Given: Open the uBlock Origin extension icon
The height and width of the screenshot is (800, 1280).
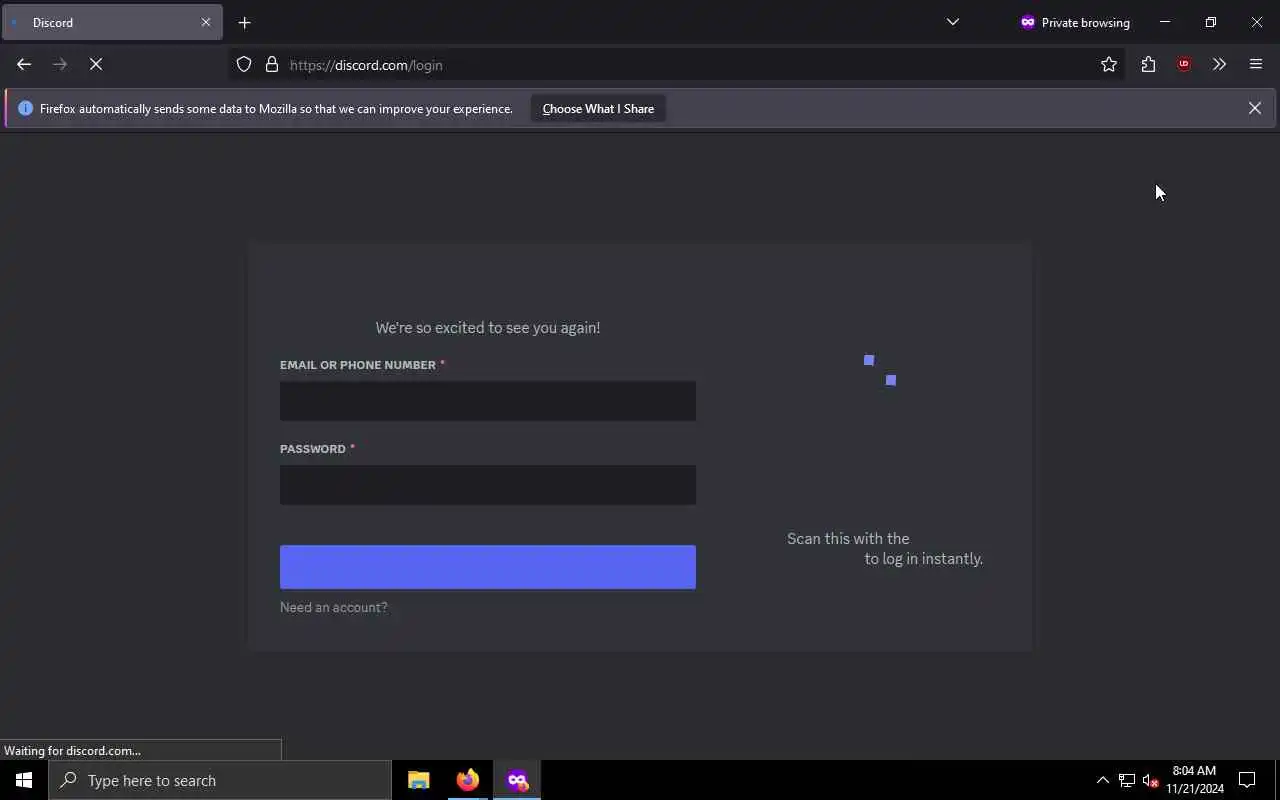Looking at the screenshot, I should (x=1184, y=65).
